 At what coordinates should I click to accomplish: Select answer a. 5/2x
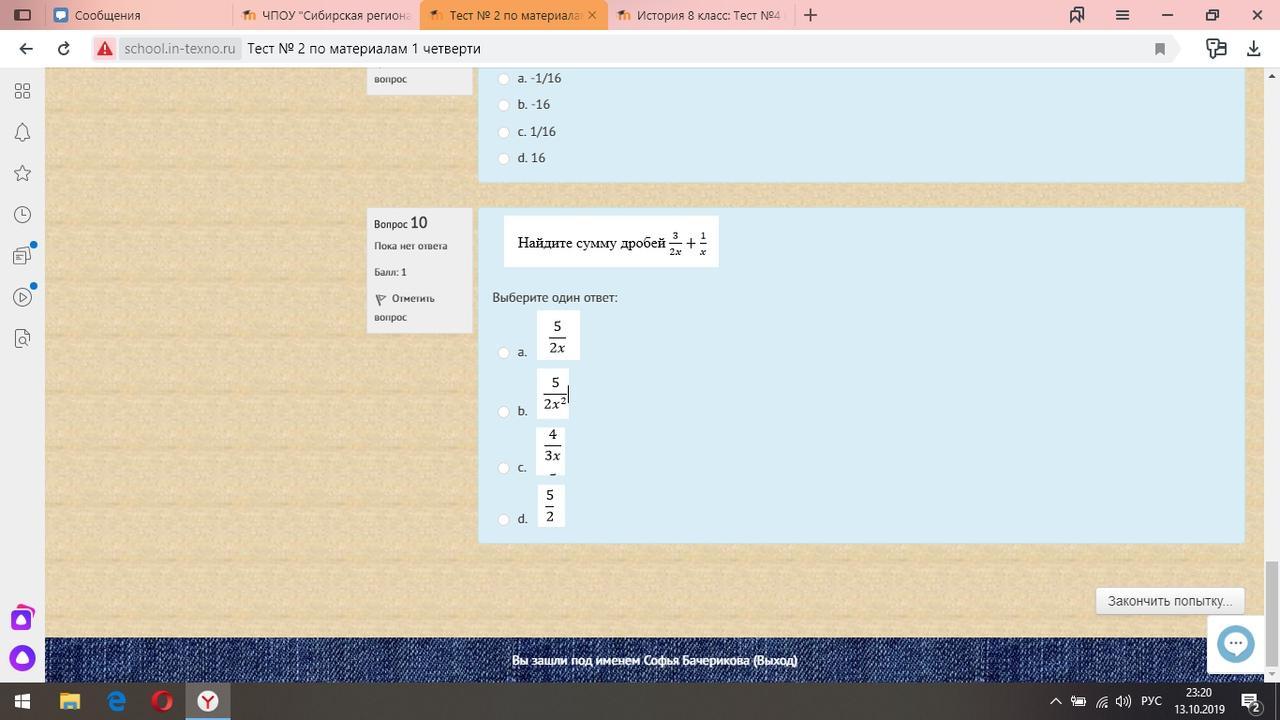504,352
